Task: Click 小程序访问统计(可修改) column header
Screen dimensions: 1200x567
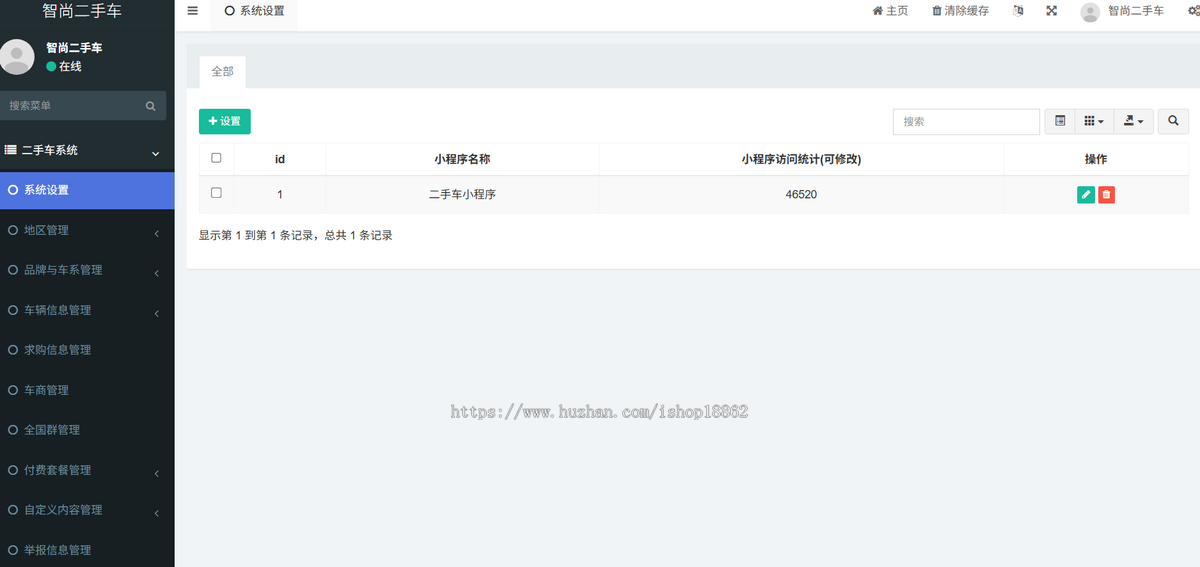Action: (801, 159)
